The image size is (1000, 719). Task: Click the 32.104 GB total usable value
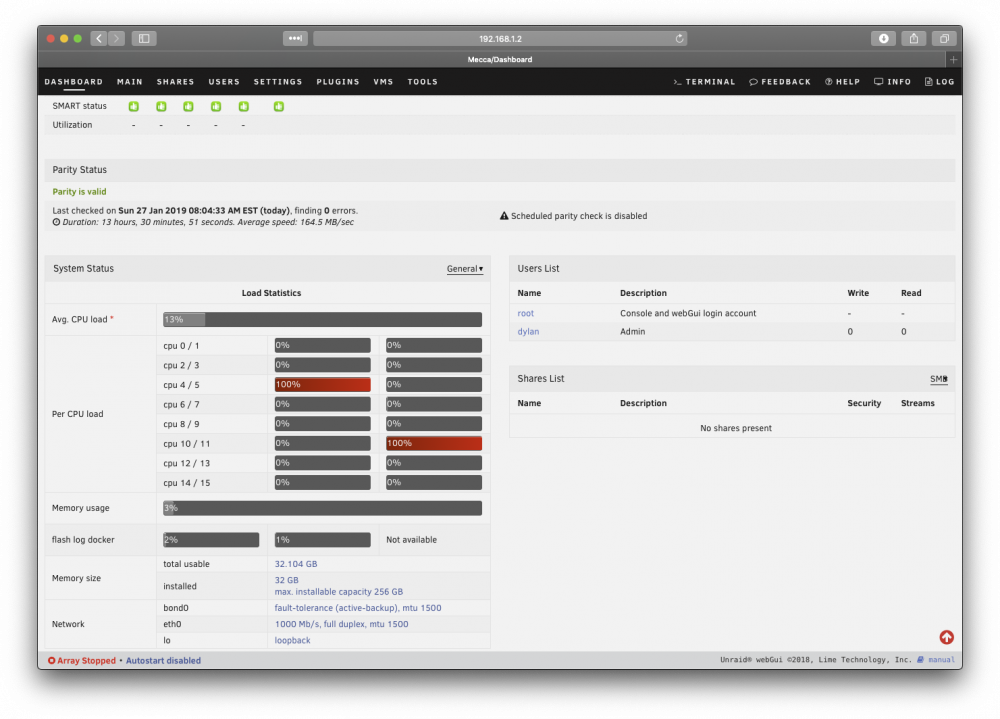(296, 564)
